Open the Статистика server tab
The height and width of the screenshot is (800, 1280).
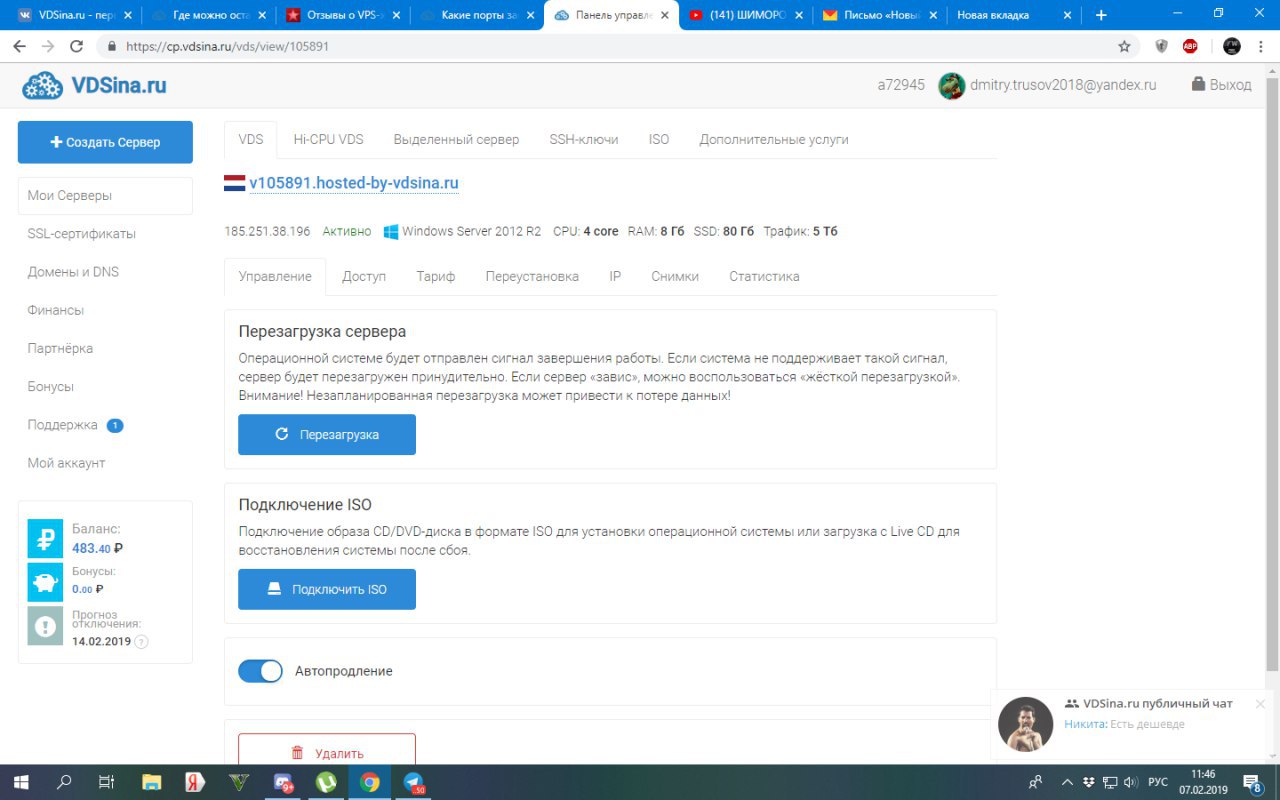click(x=764, y=276)
